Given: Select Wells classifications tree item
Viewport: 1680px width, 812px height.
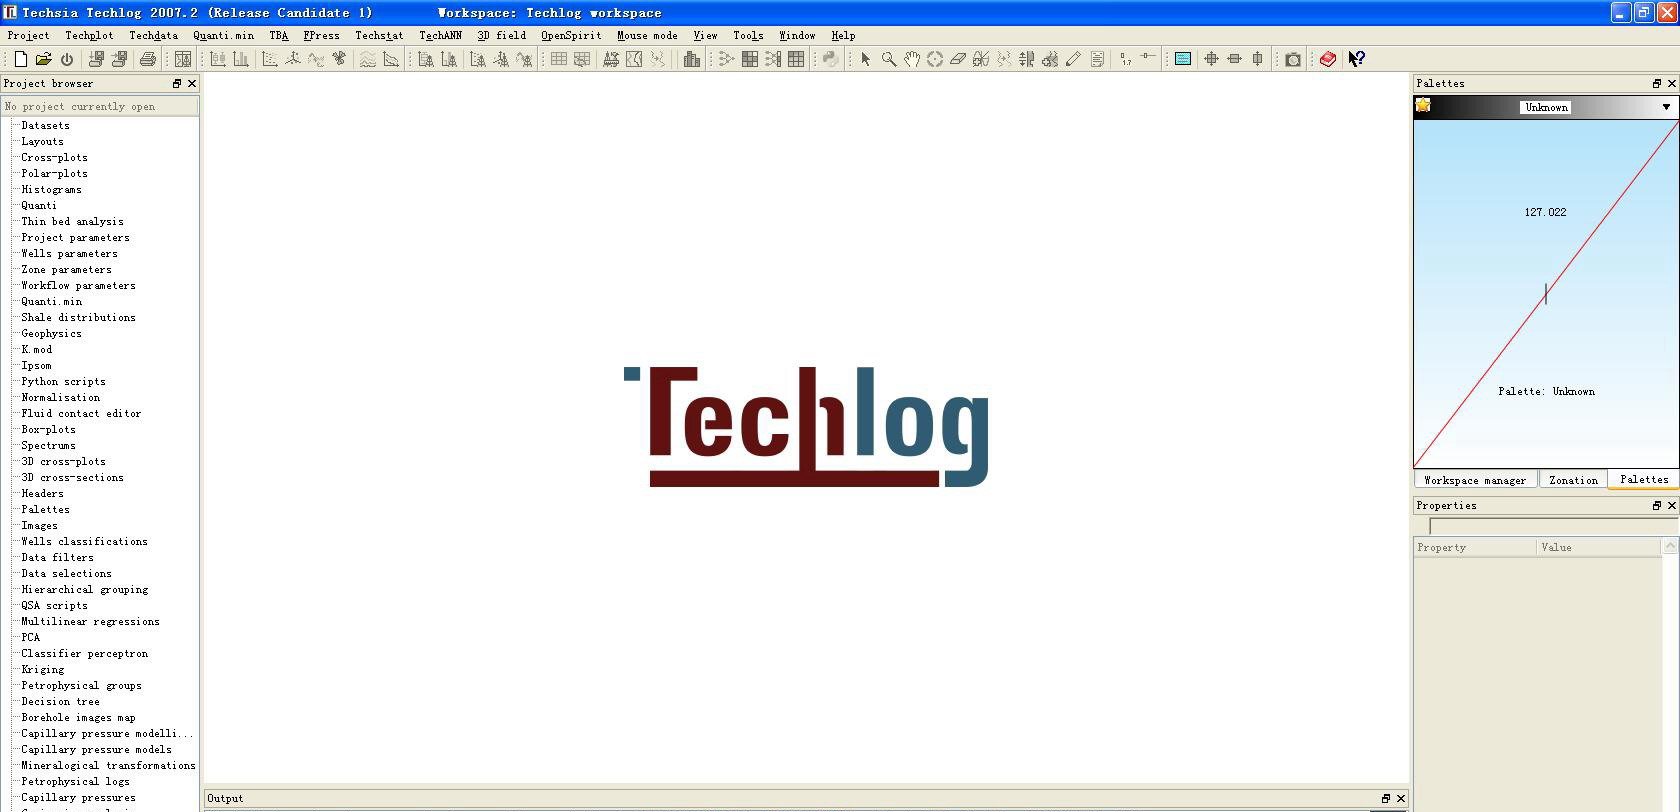Looking at the screenshot, I should [84, 542].
